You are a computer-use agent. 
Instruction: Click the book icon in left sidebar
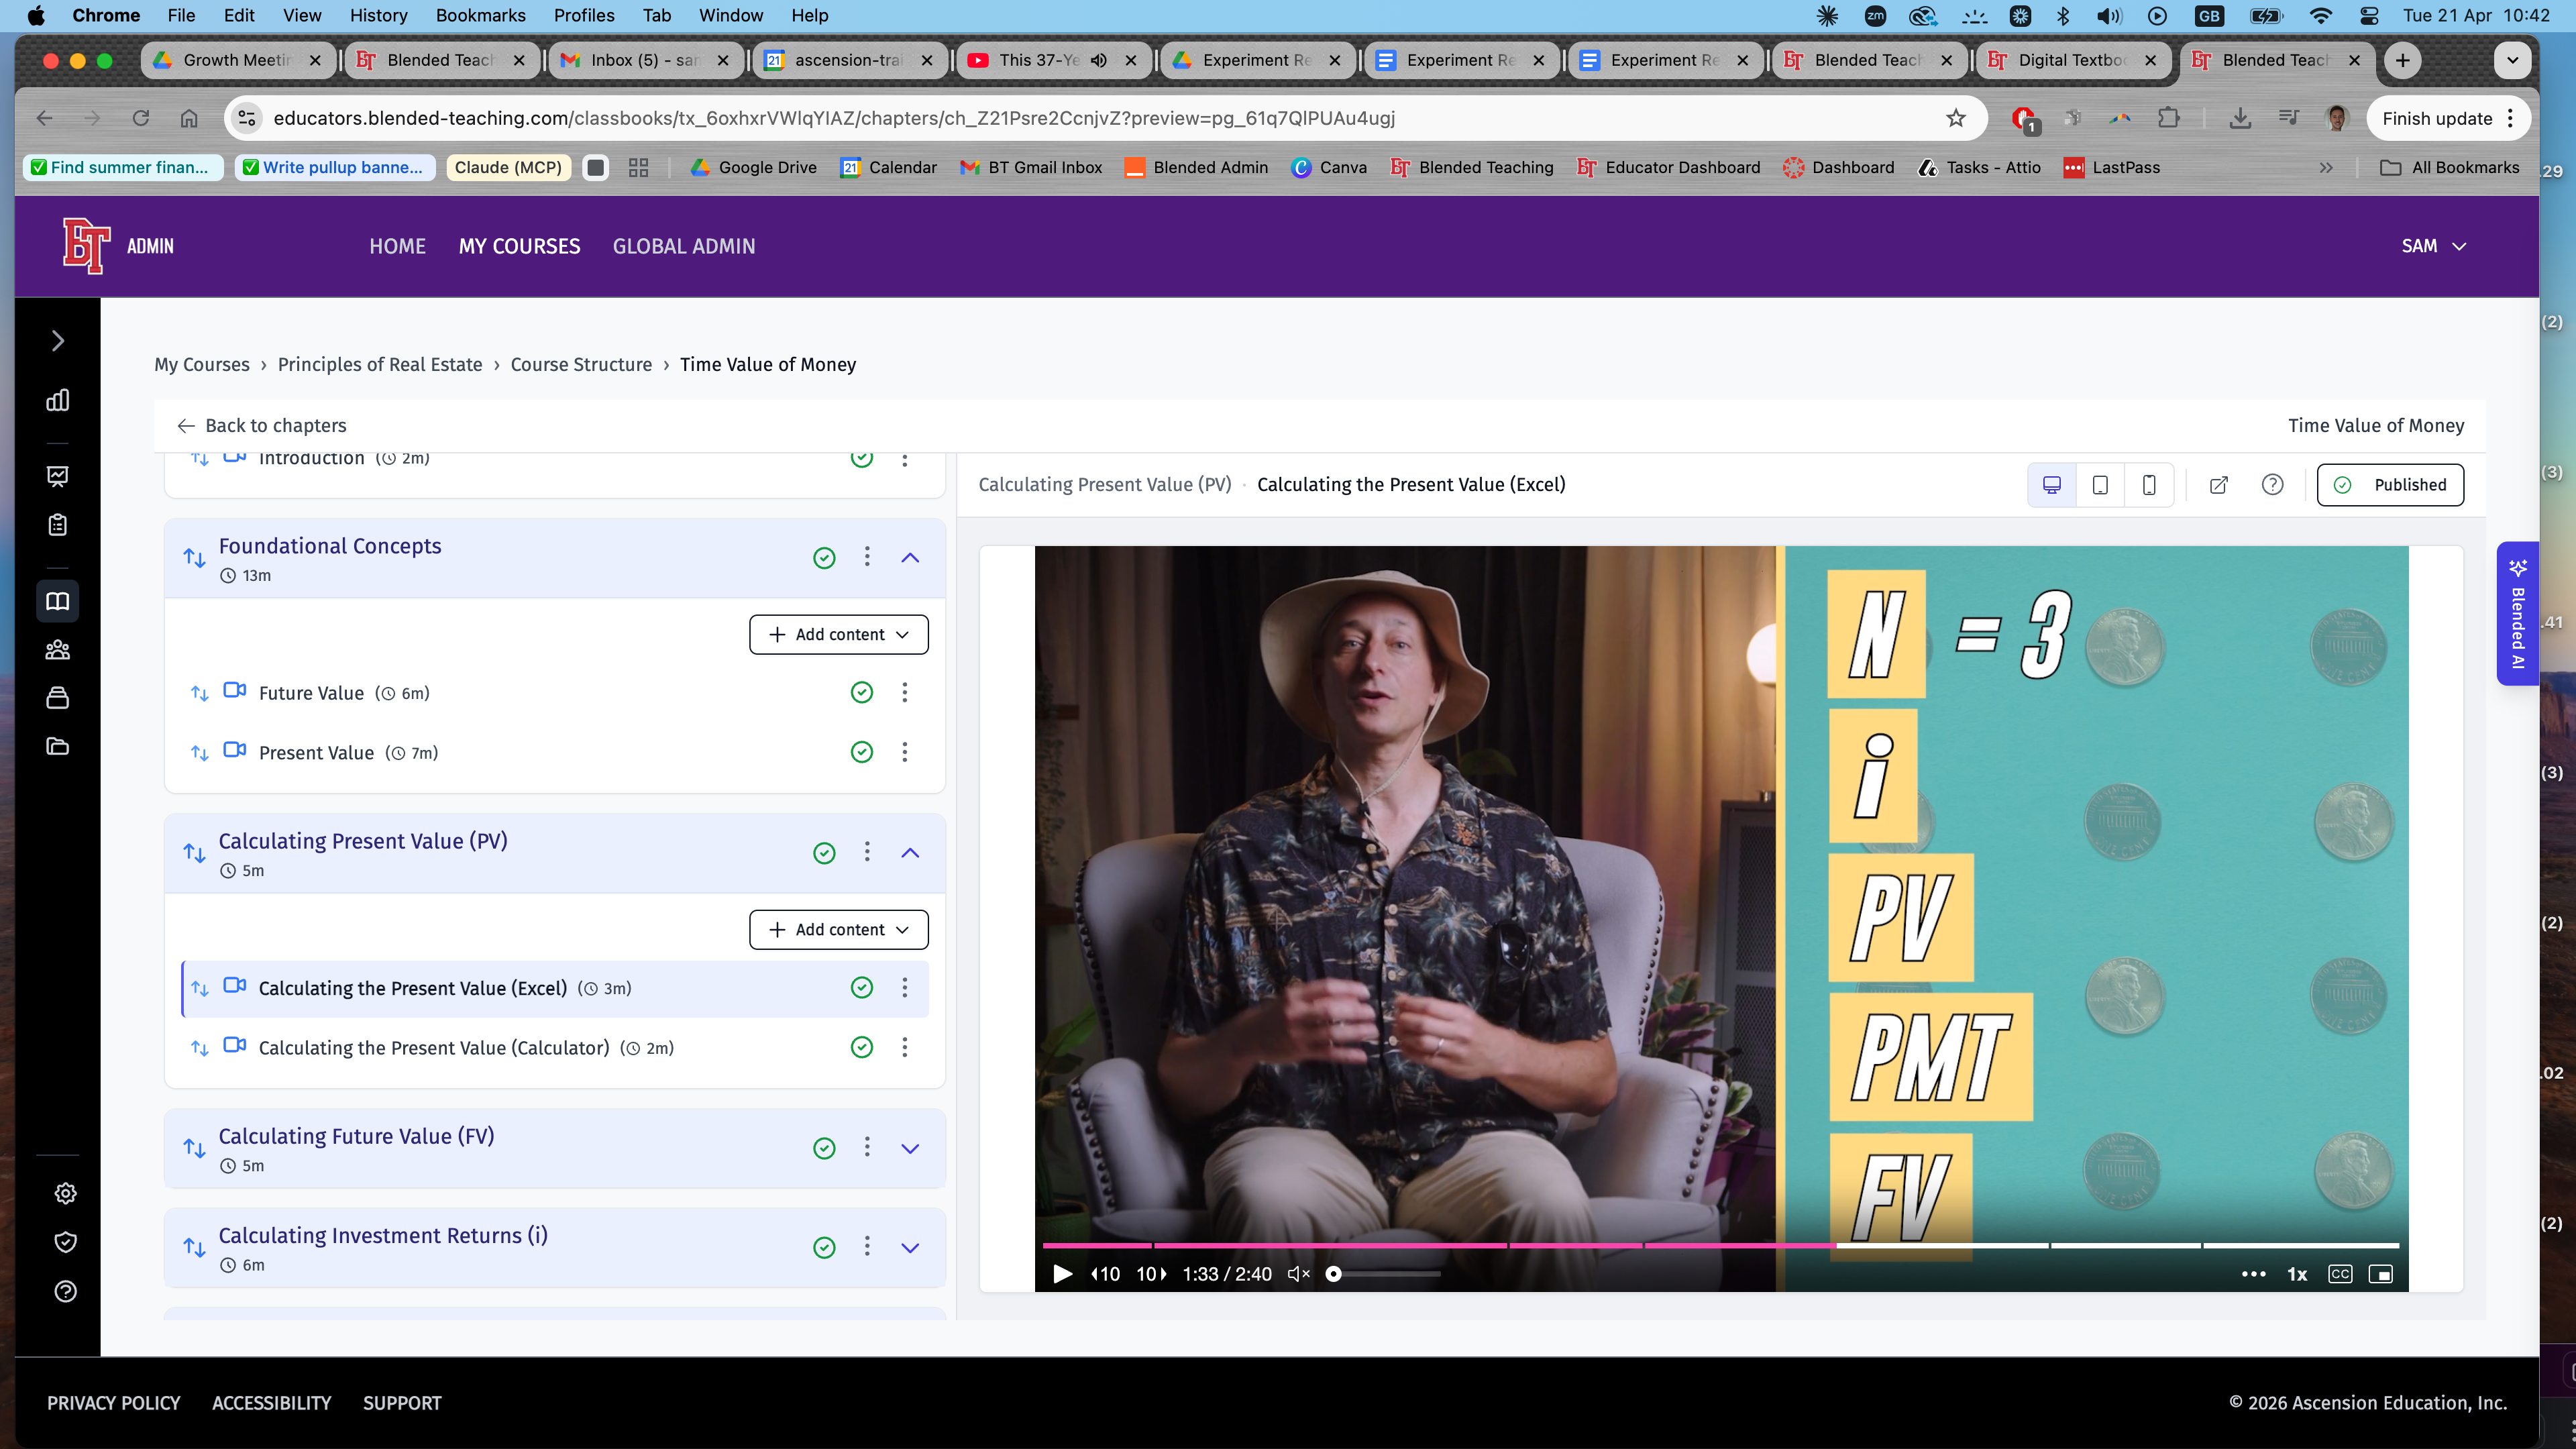(x=58, y=601)
